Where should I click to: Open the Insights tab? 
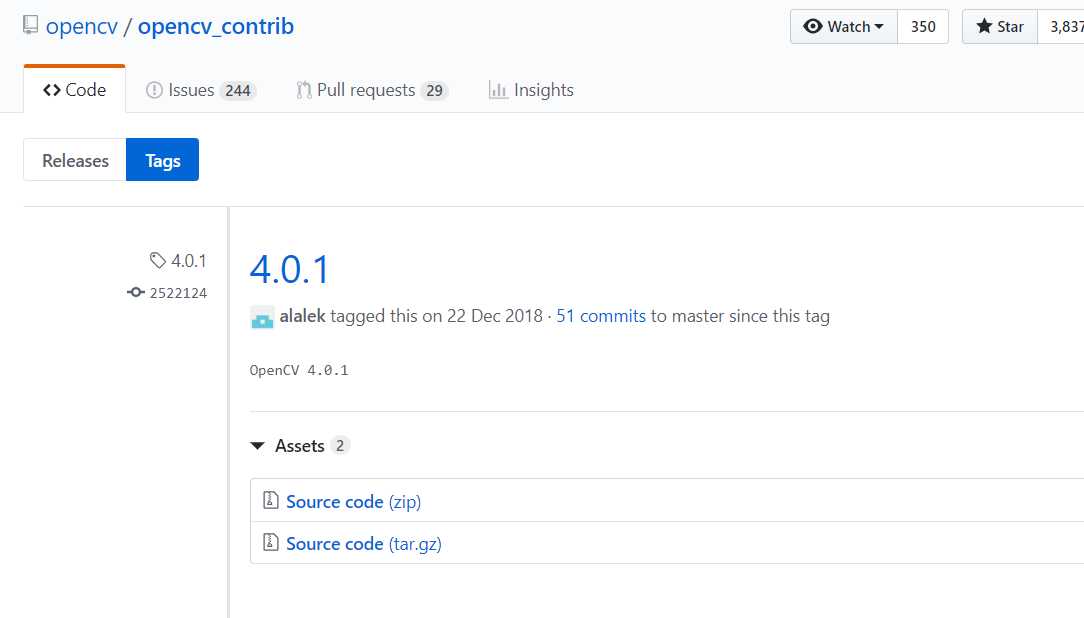[531, 90]
